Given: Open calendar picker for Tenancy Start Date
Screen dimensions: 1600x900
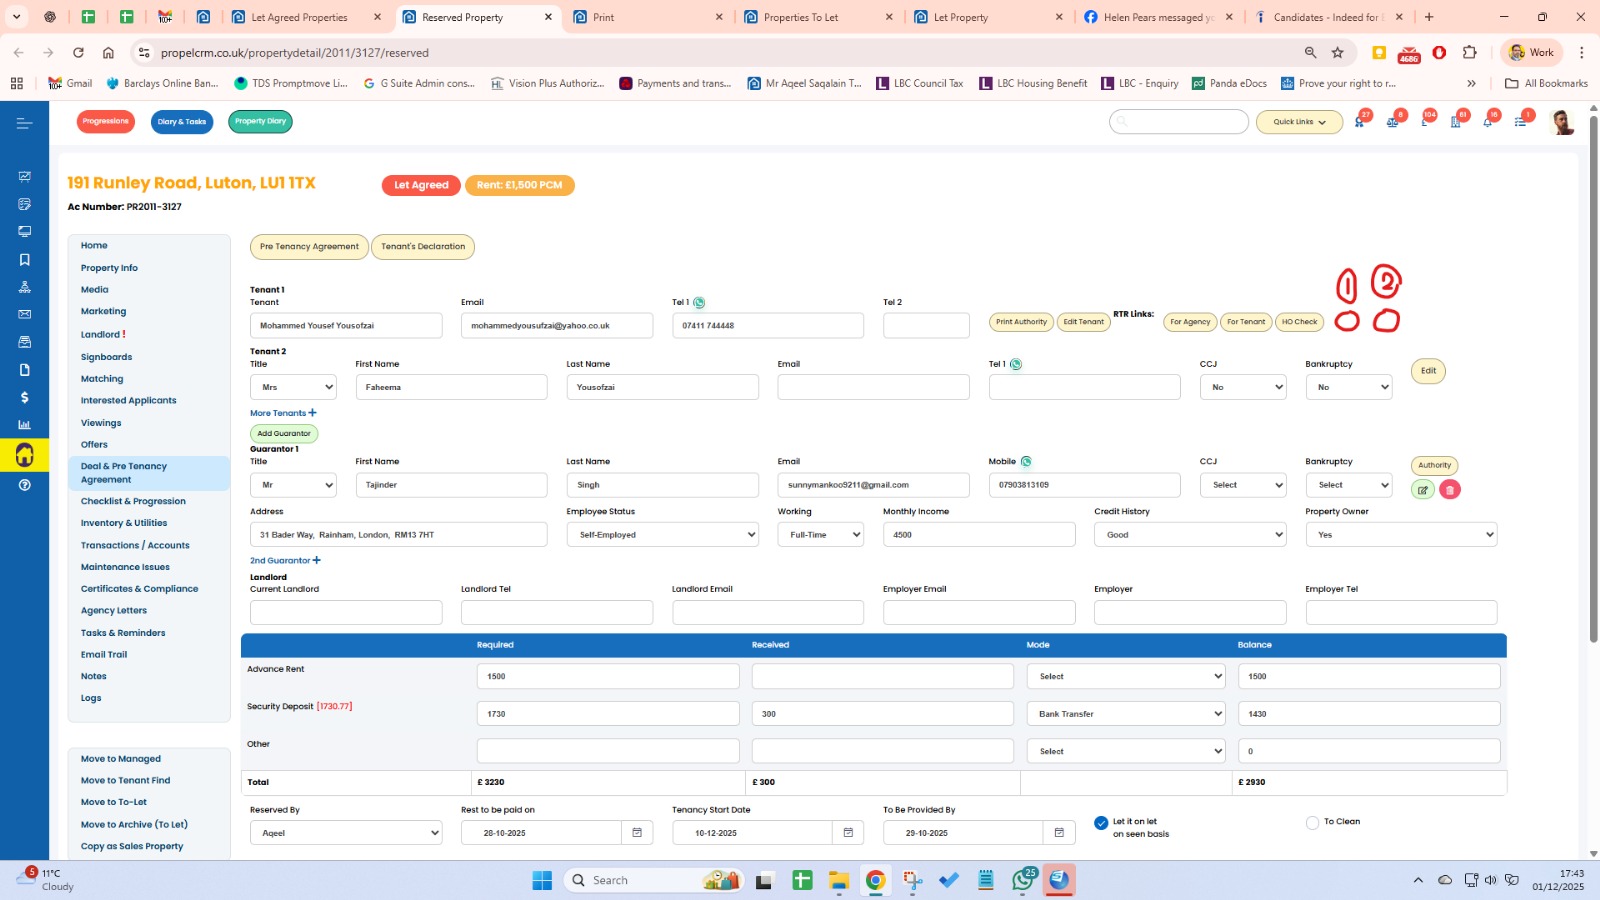Looking at the screenshot, I should click(847, 833).
